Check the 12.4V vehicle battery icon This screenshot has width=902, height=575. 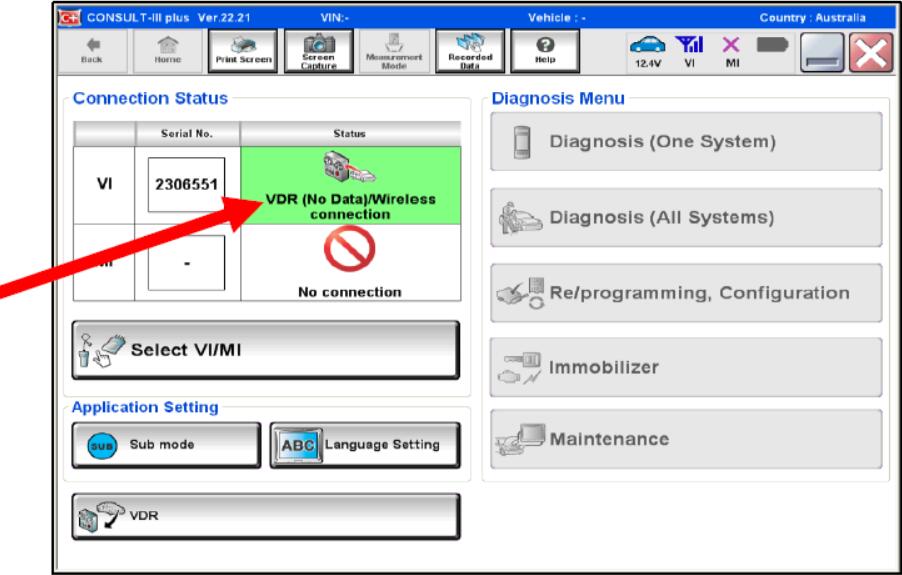click(x=648, y=51)
